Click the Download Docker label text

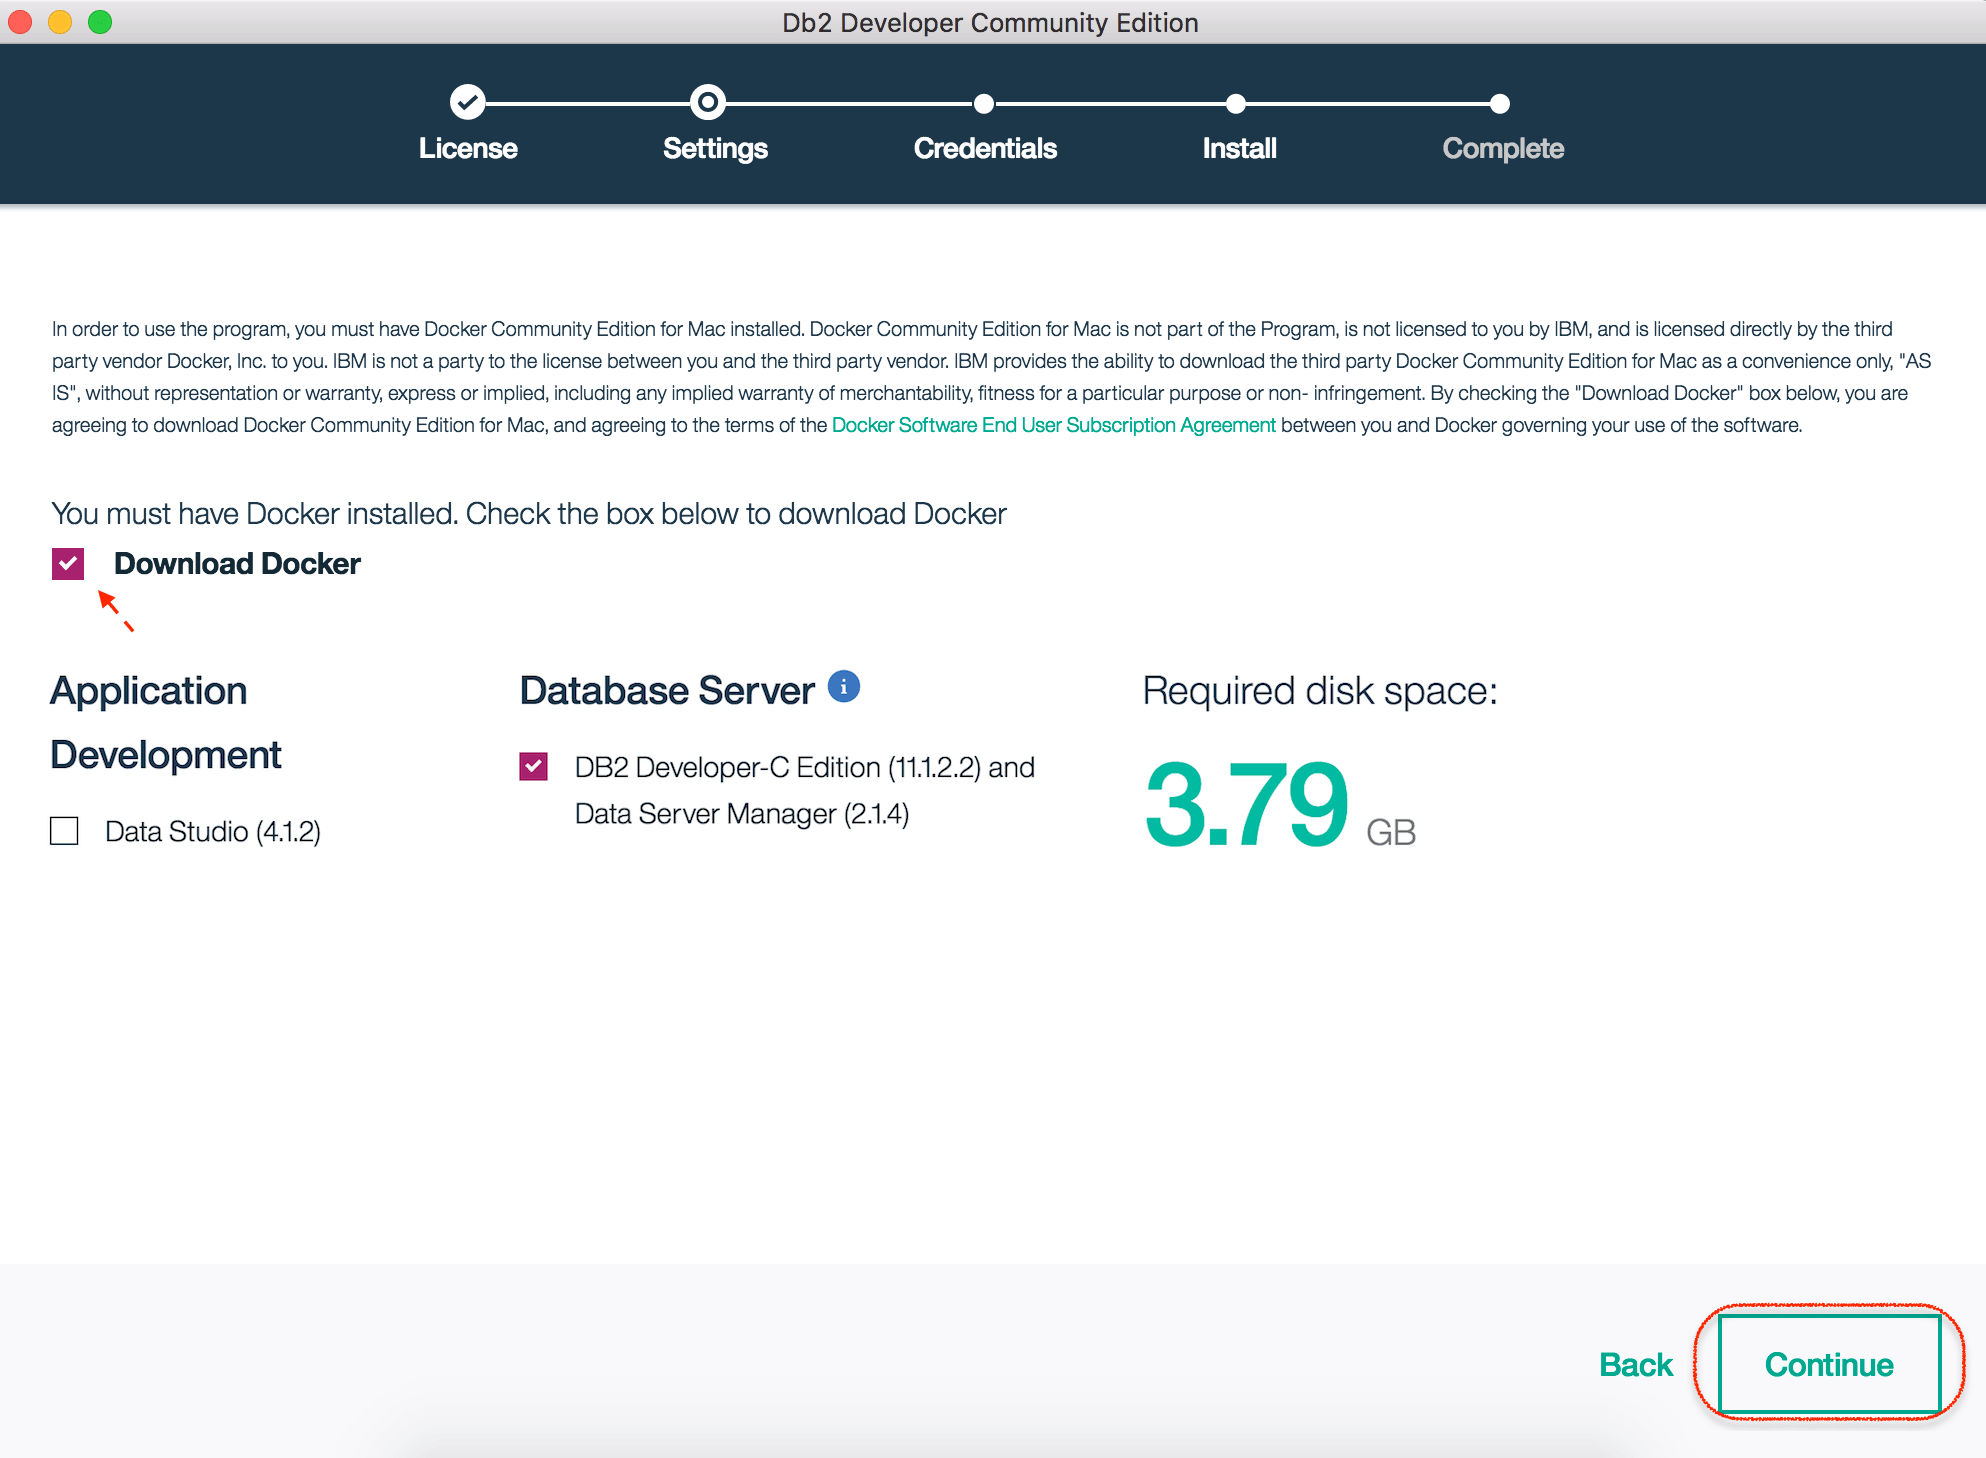click(x=237, y=564)
